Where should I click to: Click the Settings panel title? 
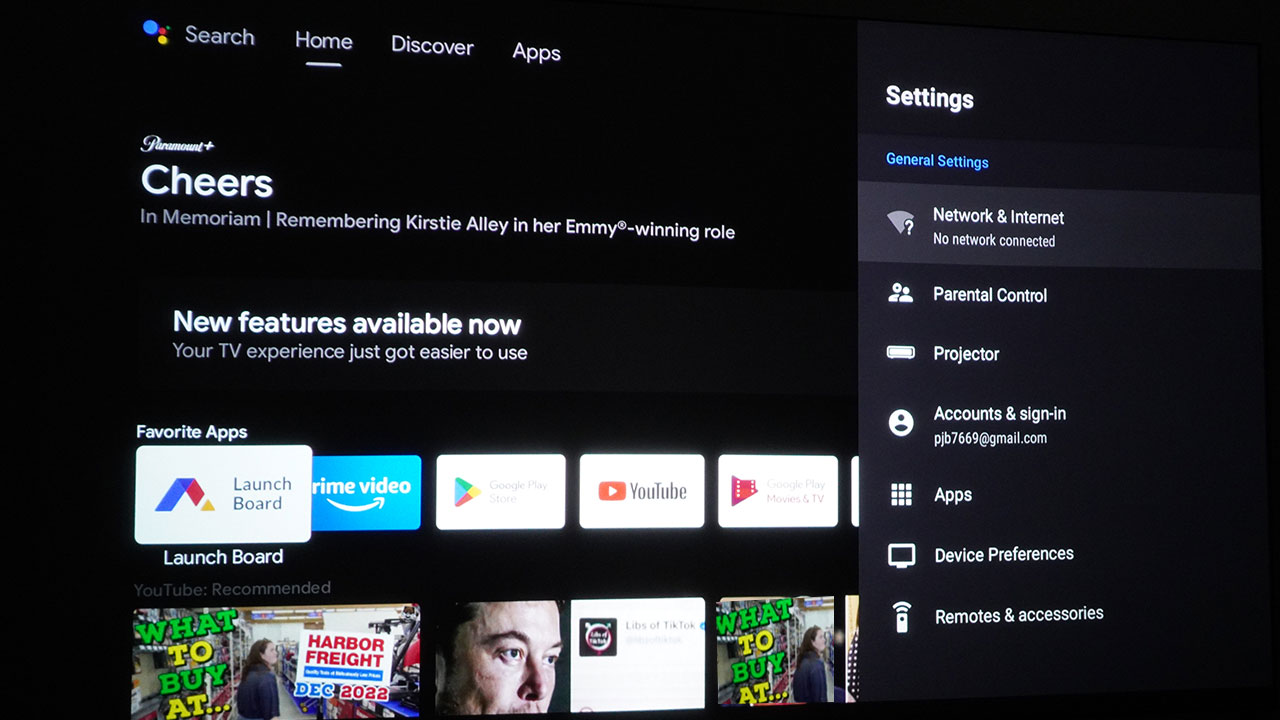coord(929,97)
